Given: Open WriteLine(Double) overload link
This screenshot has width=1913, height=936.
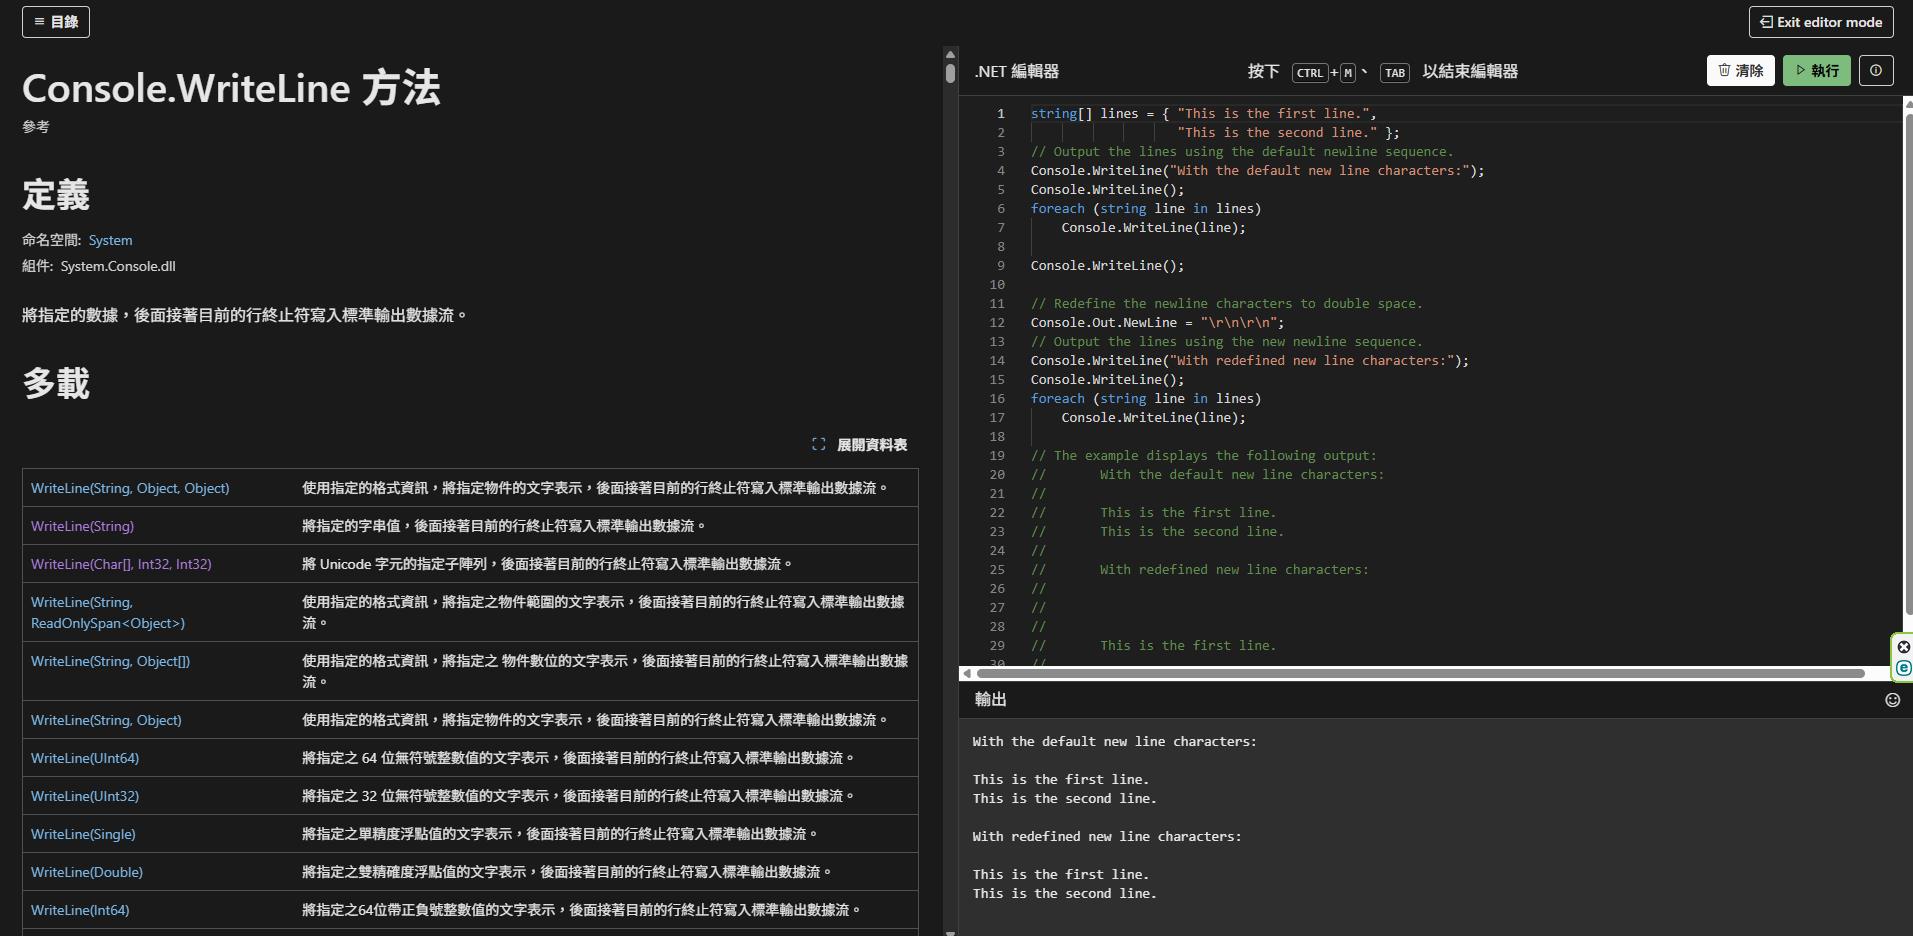Looking at the screenshot, I should [87, 872].
